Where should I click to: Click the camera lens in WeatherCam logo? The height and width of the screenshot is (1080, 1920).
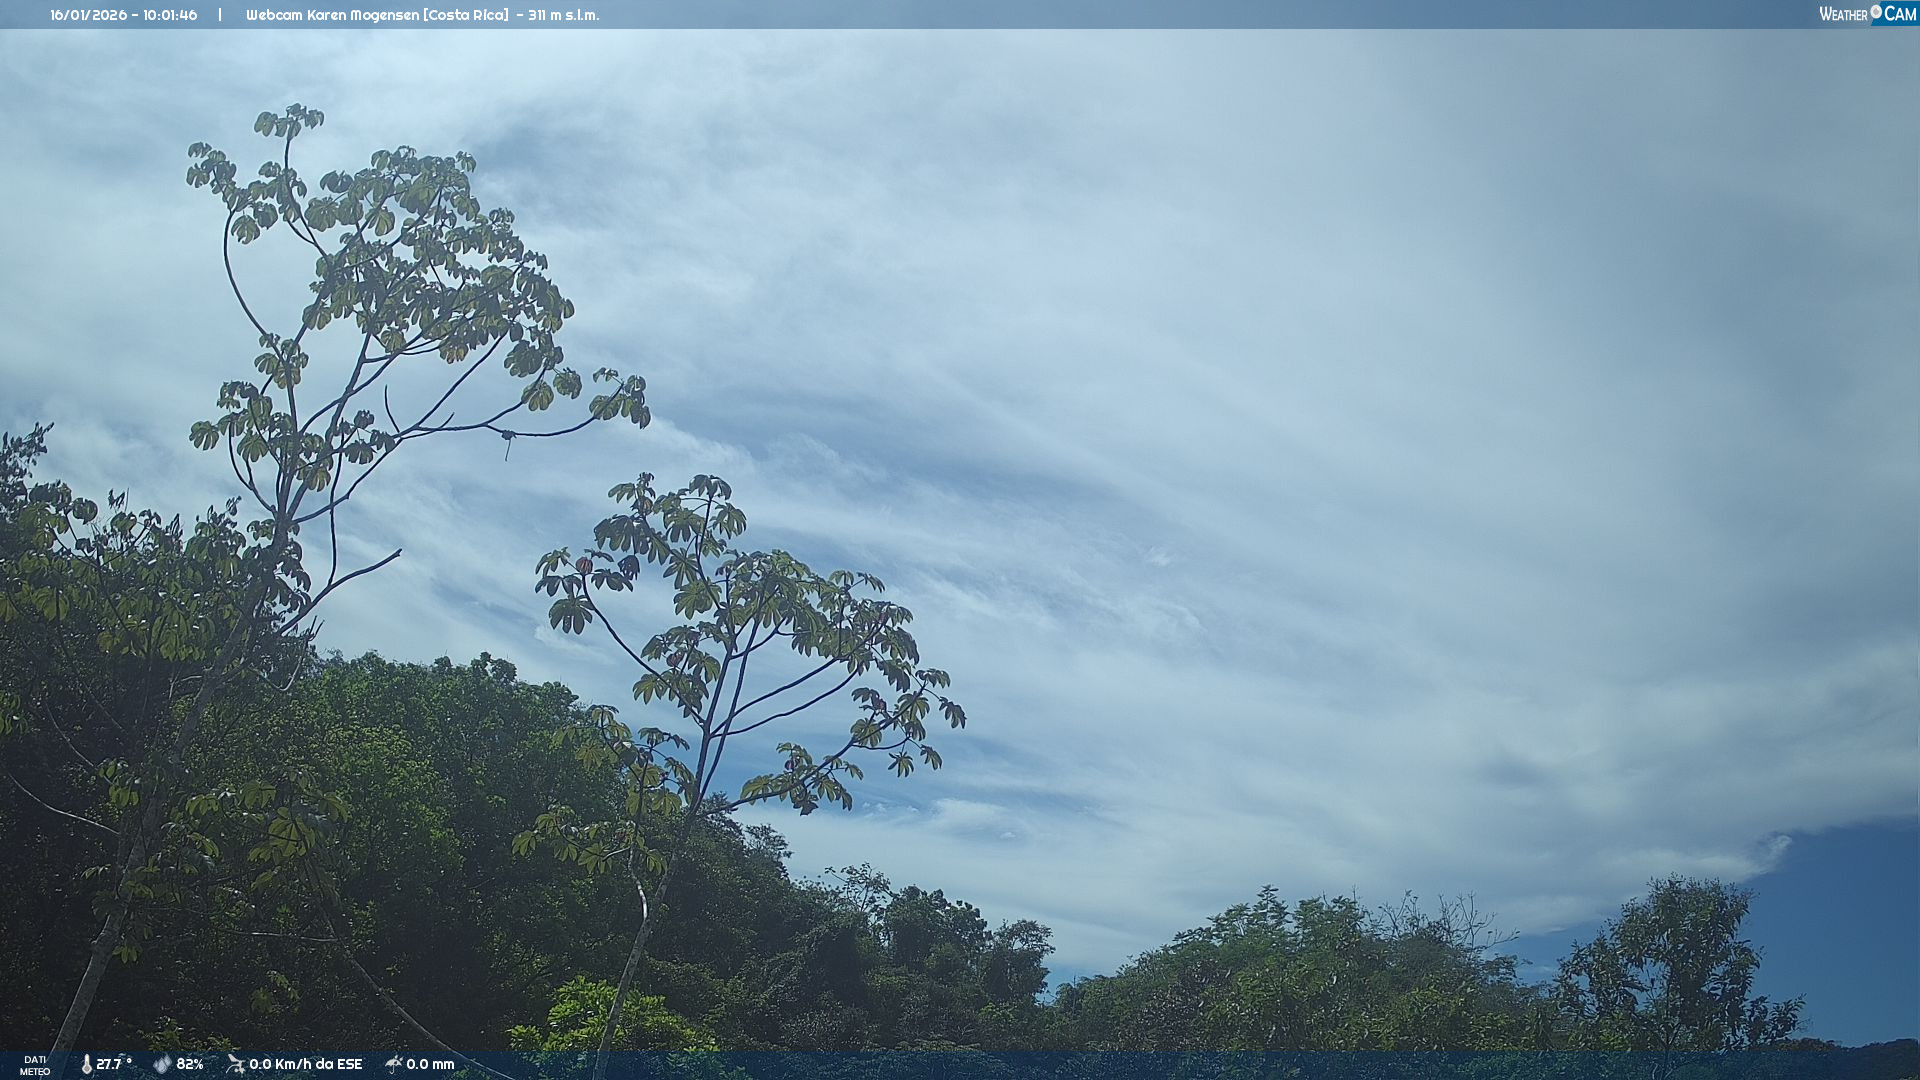click(1875, 11)
